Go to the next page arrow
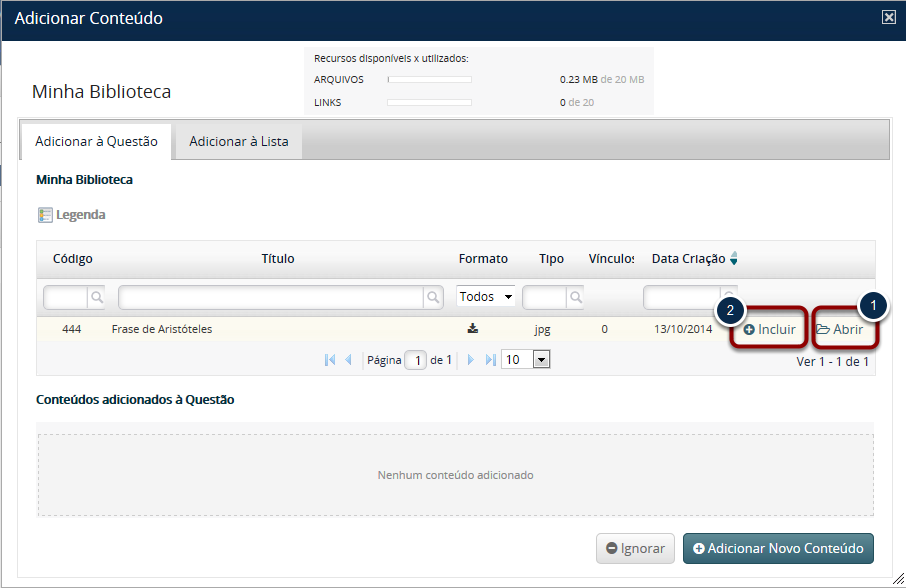 coord(471,360)
